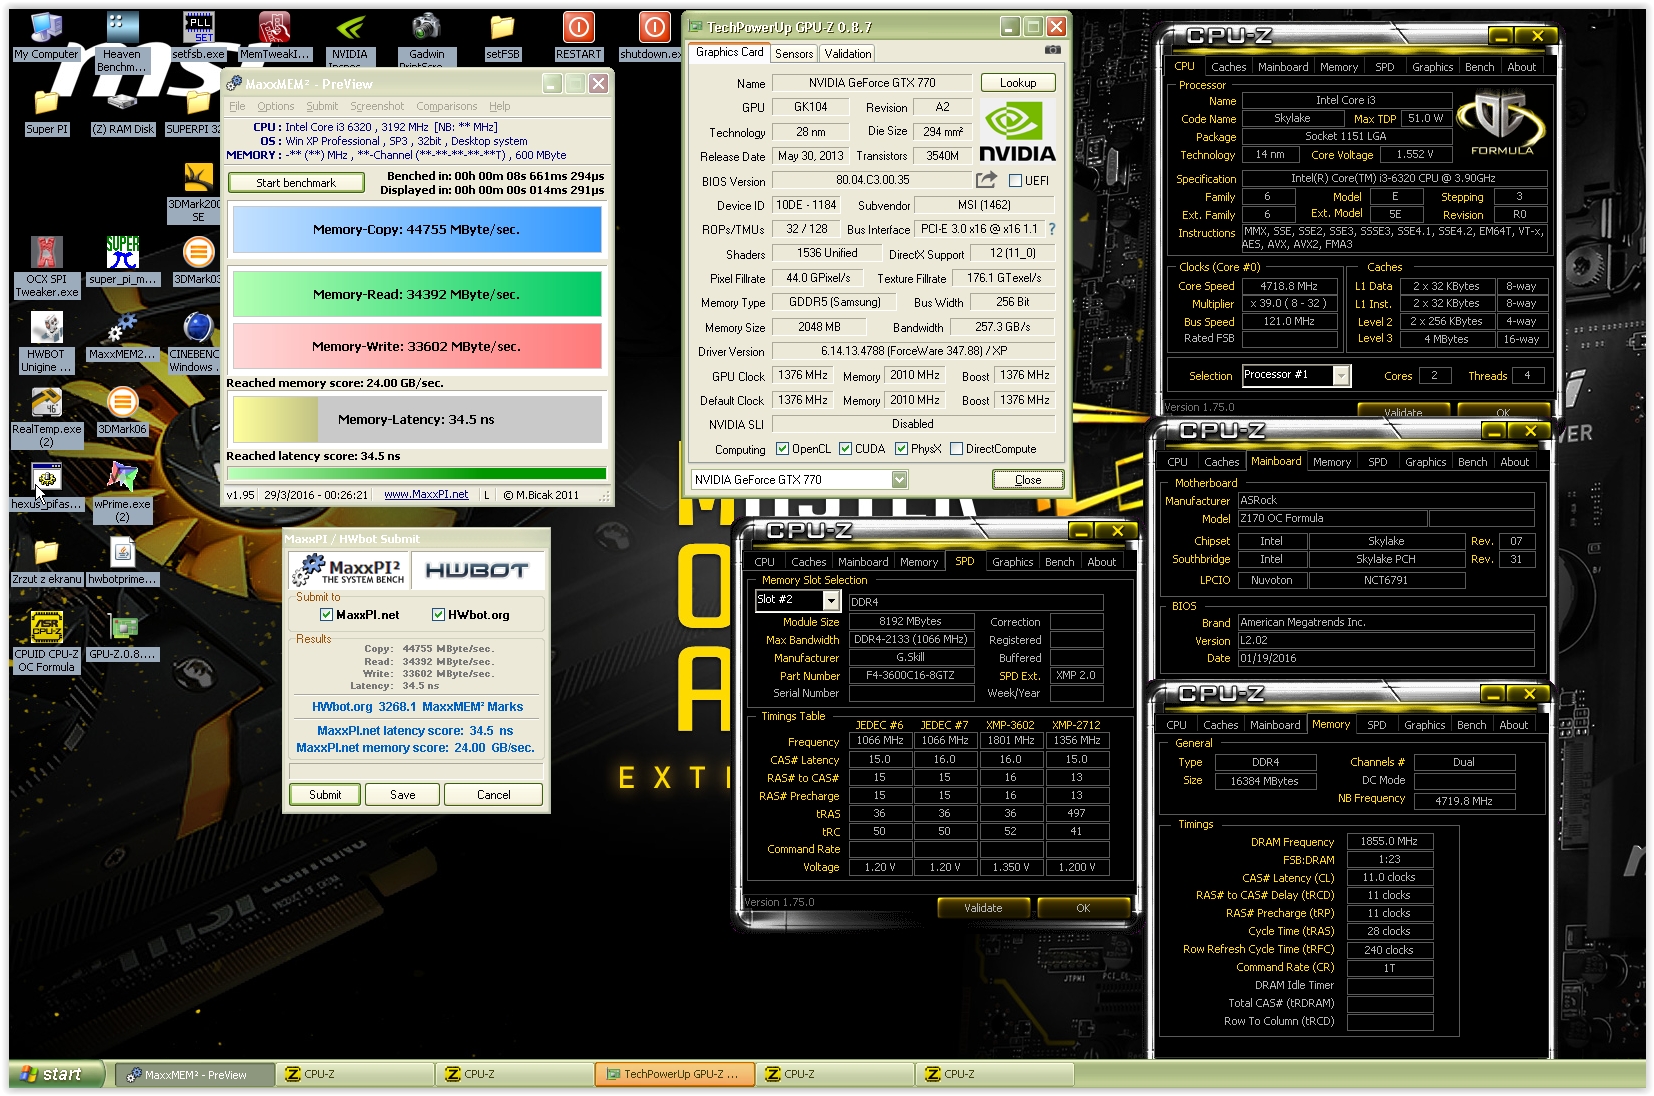The image size is (1654, 1096).
Task: Open the (Z) RAM Disk icon
Action: tap(122, 115)
